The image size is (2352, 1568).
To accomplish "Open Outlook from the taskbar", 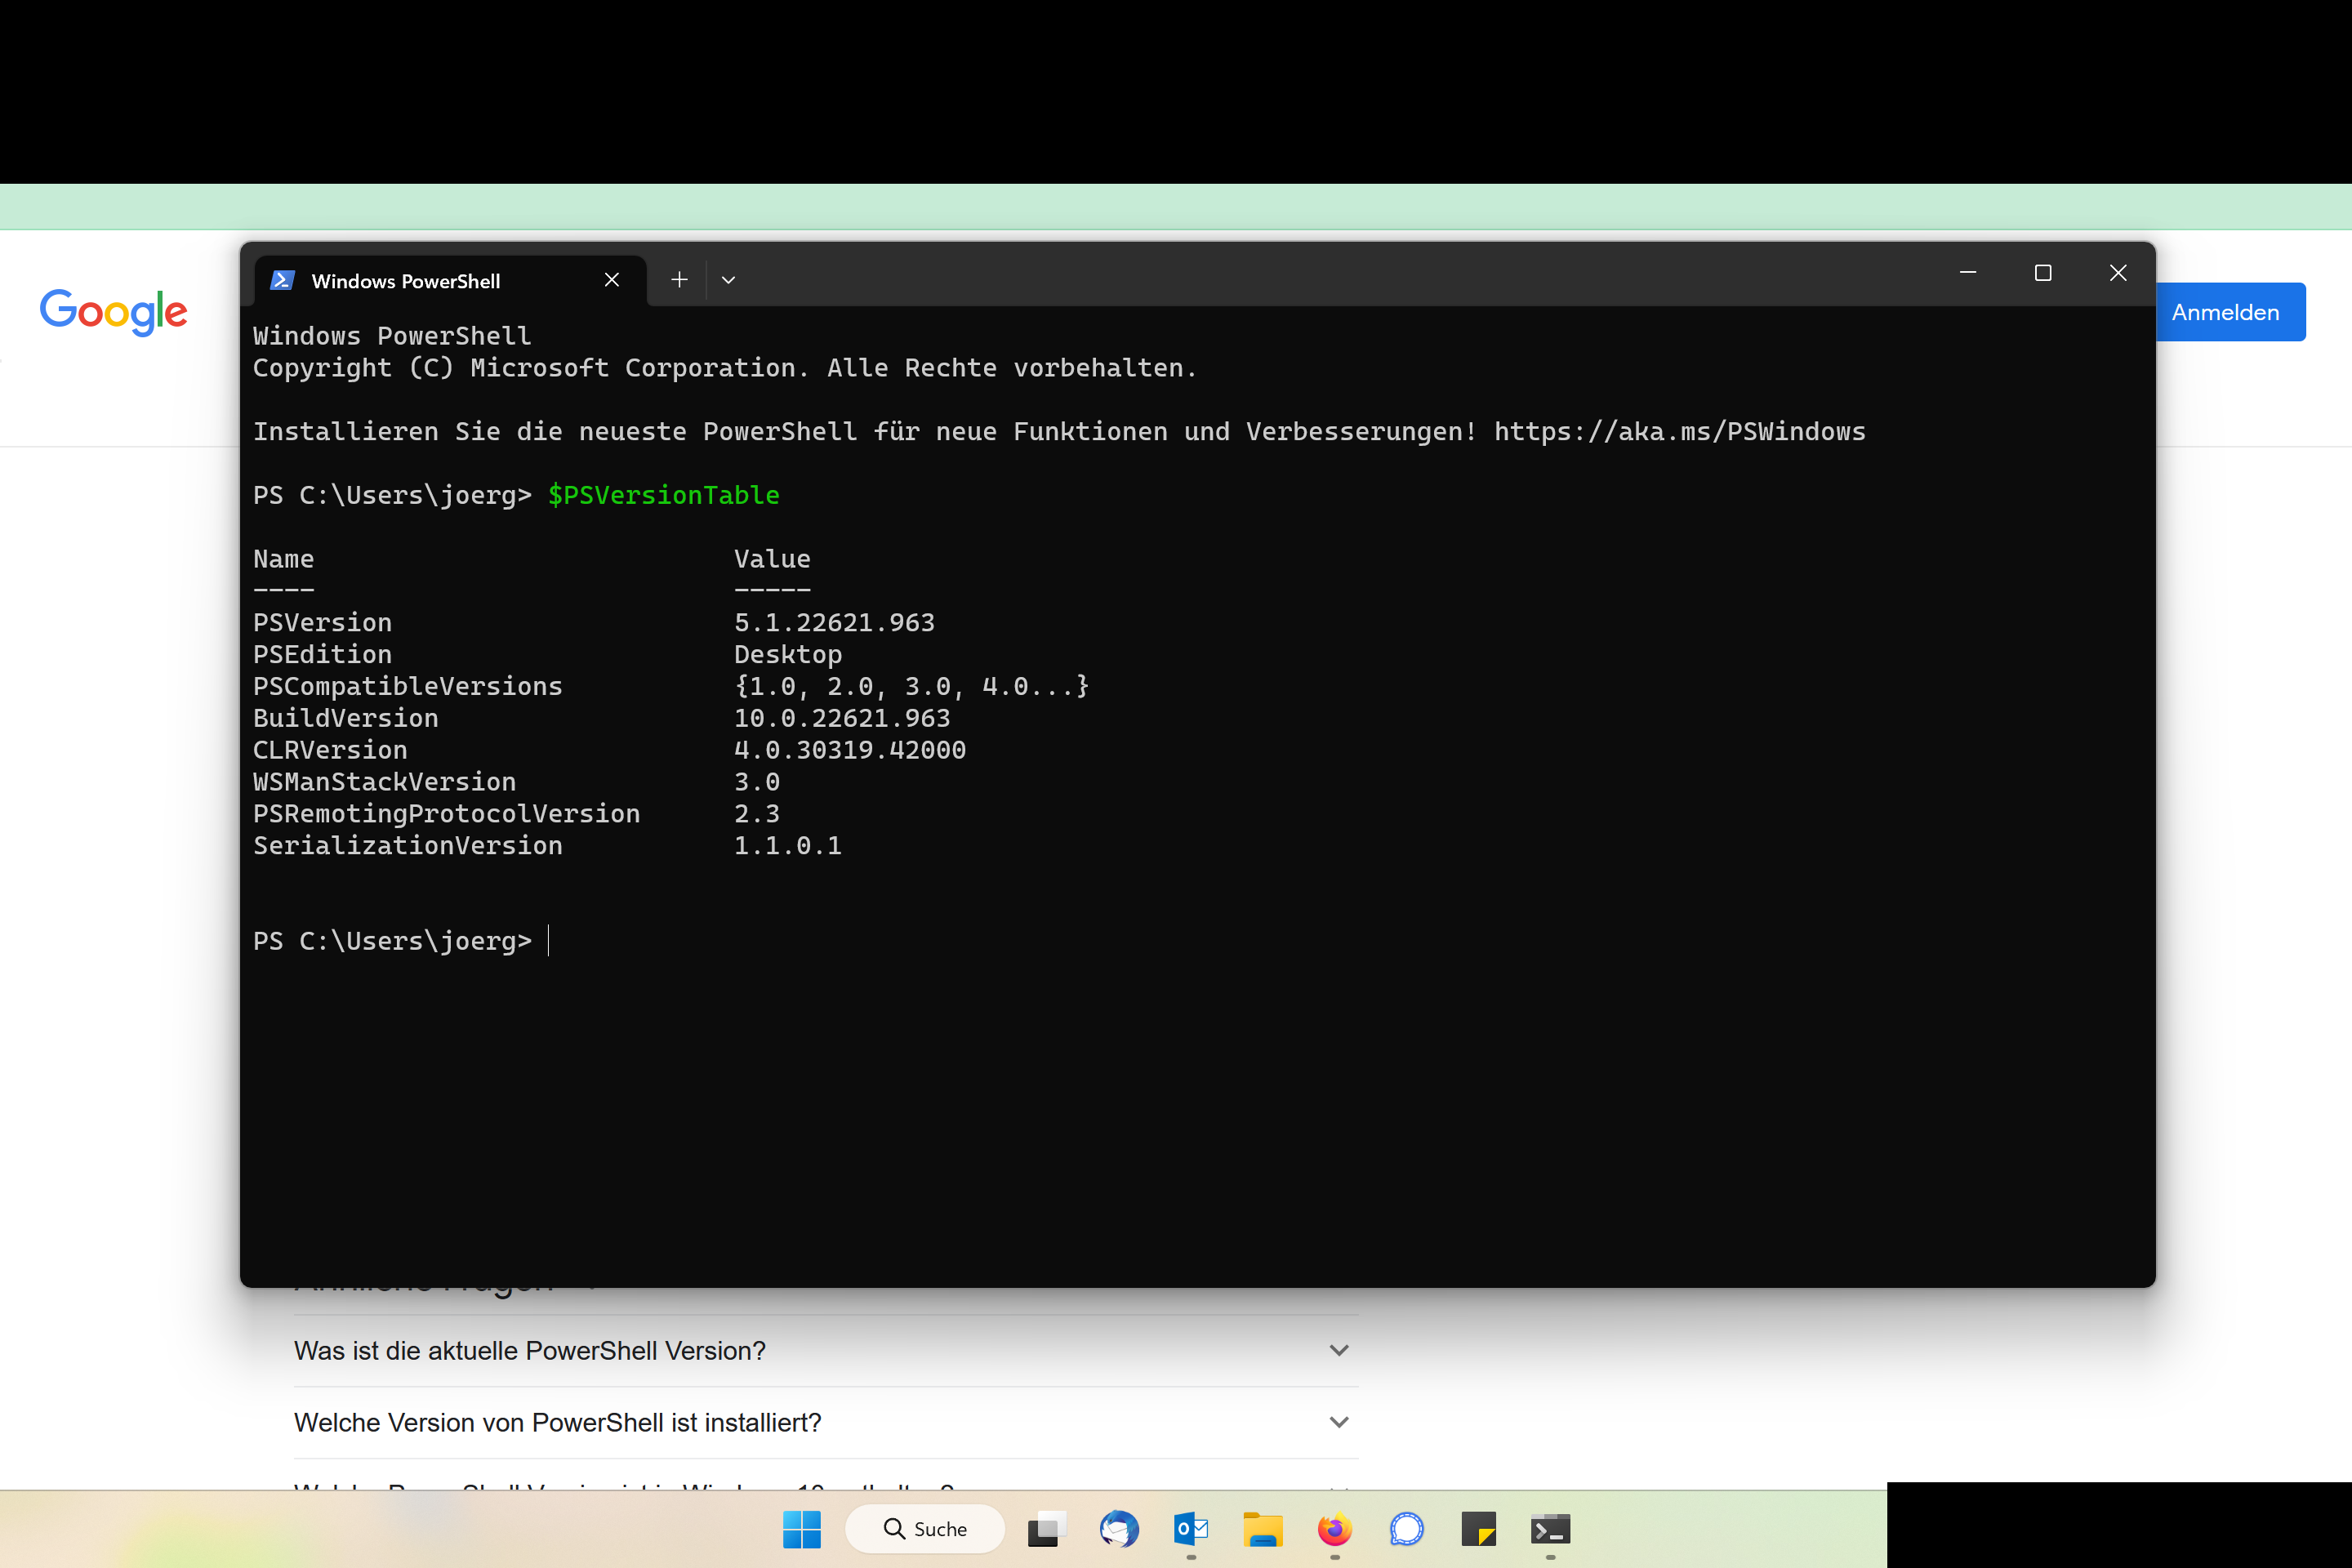I will coord(1191,1529).
